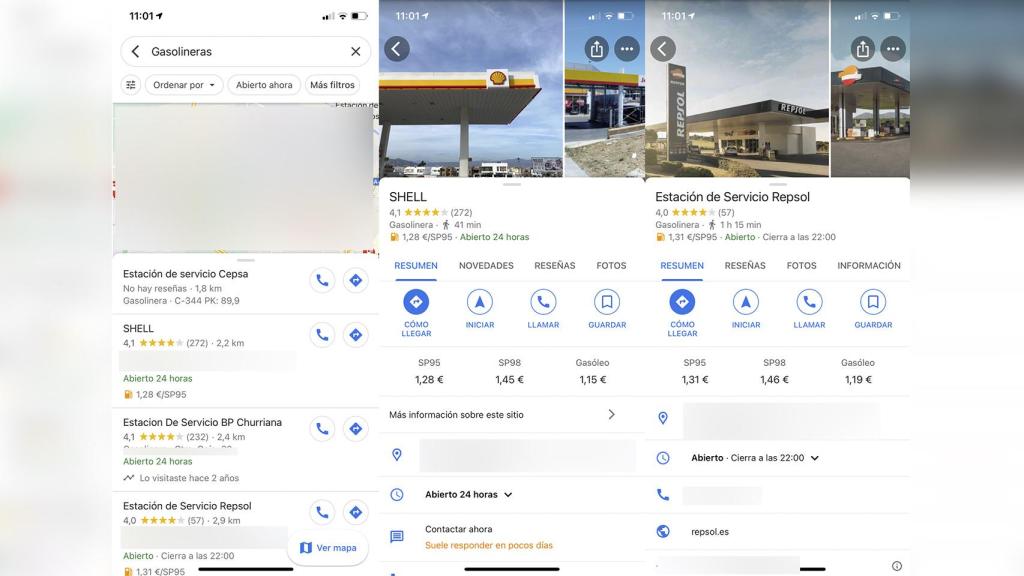Switch to SHELL Novedades tab
1024x576 pixels.
[x=486, y=266]
